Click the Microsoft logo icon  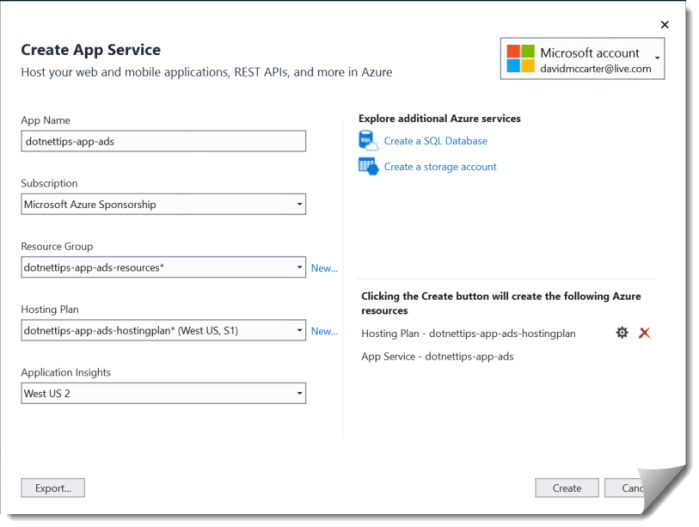[x=520, y=60]
